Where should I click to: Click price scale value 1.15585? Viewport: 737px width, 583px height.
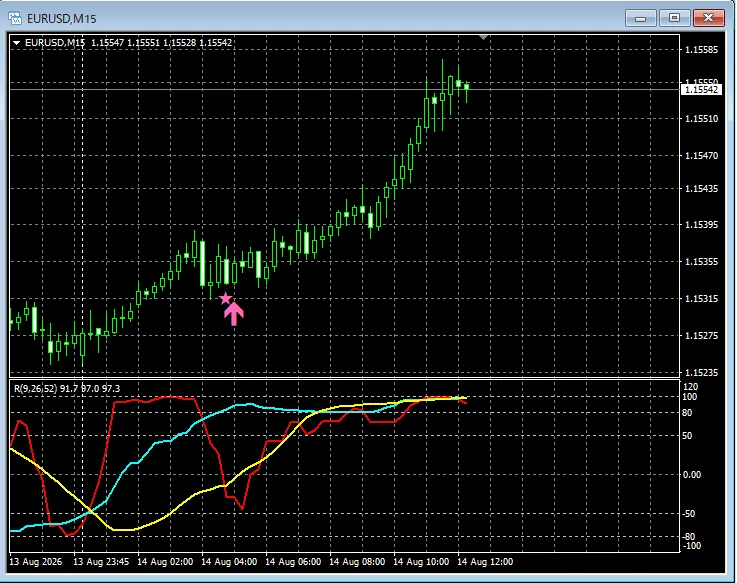701,49
